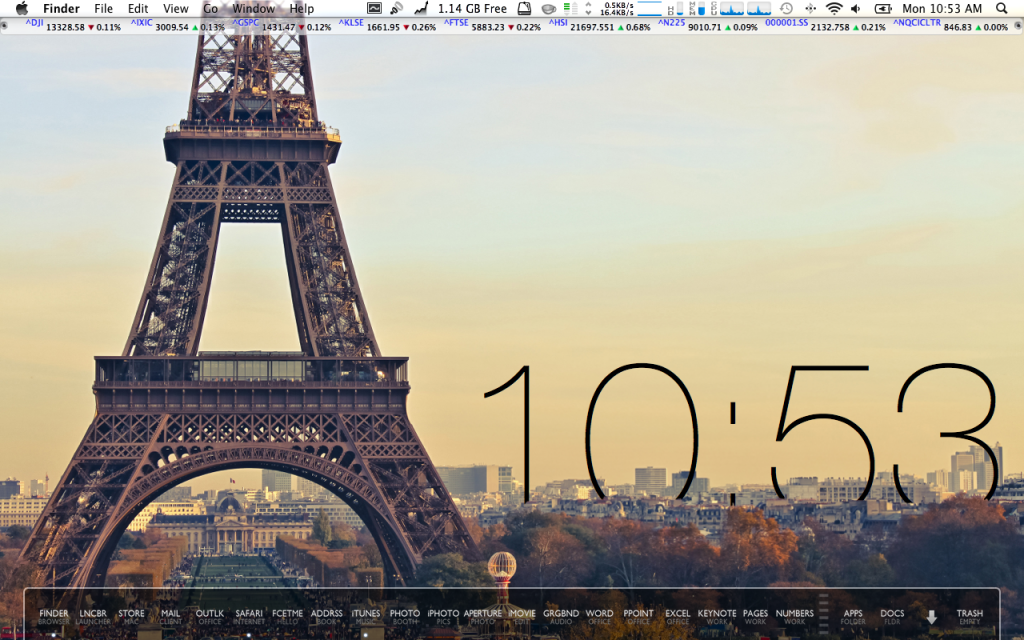This screenshot has height=640, width=1024.
Task: Open the Downloads arrow stack in dock
Action: pos(931,617)
